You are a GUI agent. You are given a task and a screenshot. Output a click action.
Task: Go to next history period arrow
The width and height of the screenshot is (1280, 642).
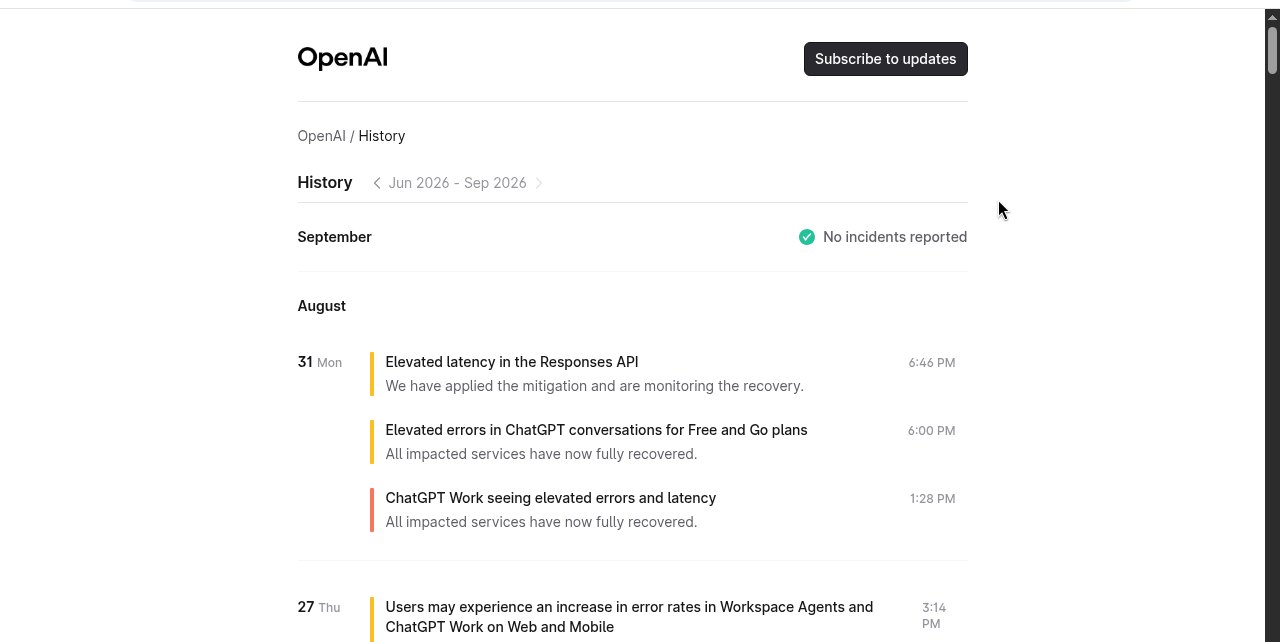pos(539,183)
